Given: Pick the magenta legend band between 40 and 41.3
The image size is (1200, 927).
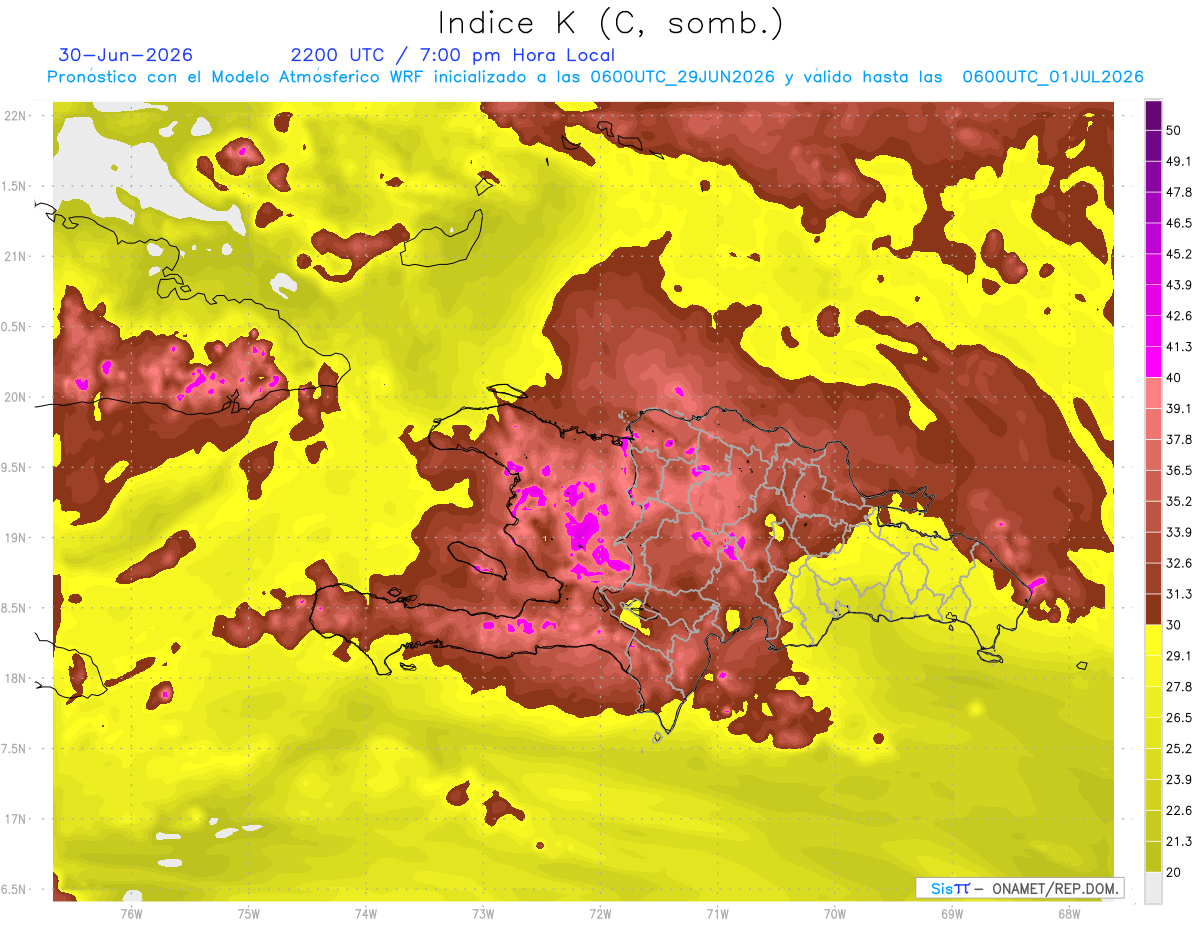Looking at the screenshot, I should [1153, 362].
